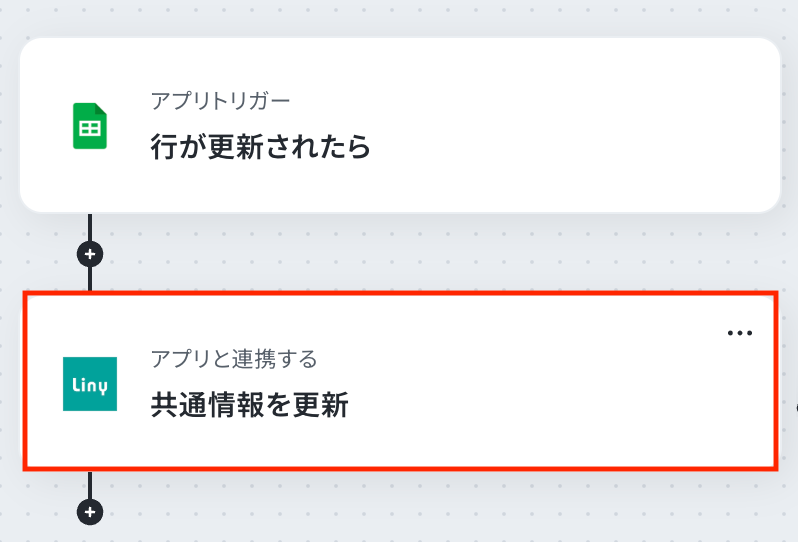Add a step below the Liny action
The image size is (798, 542).
pyautogui.click(x=90, y=512)
